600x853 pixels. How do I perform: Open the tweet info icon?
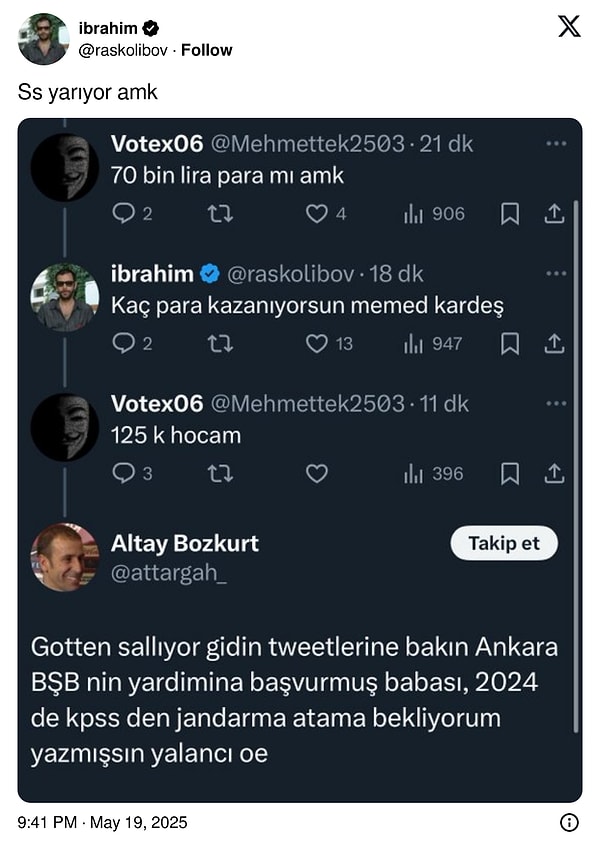coord(568,823)
